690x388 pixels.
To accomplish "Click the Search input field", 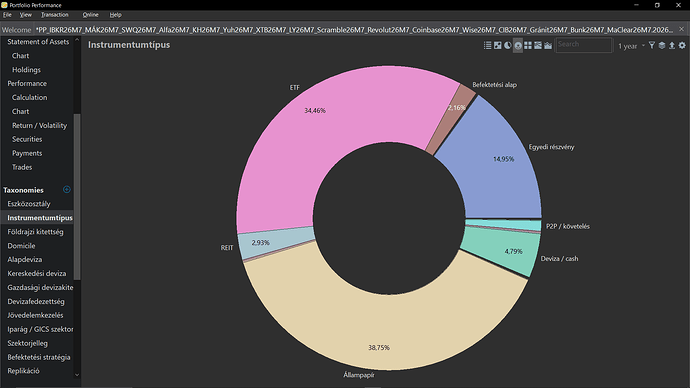I will tap(584, 45).
